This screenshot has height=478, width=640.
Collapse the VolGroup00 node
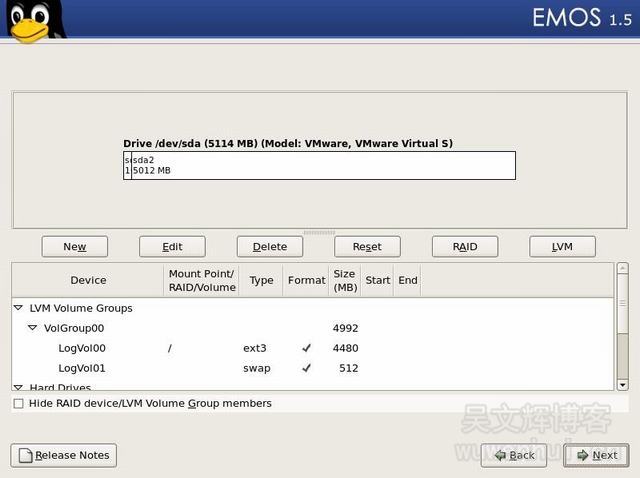point(33,328)
